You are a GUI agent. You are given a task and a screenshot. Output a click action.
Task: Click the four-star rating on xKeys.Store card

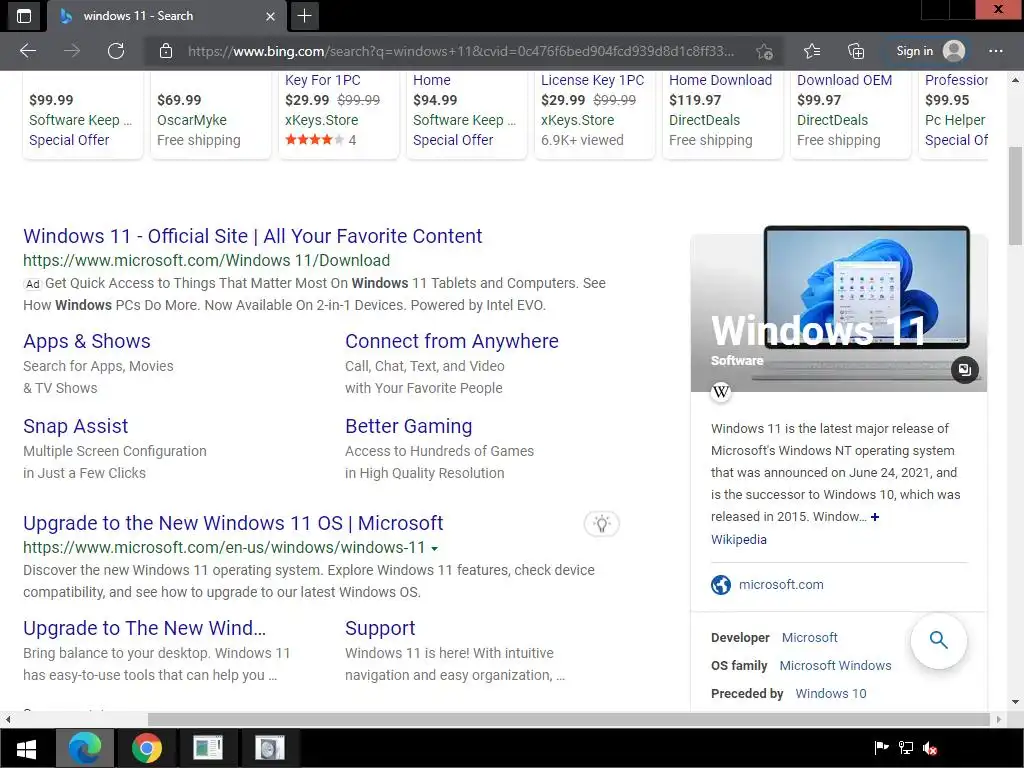(x=314, y=140)
